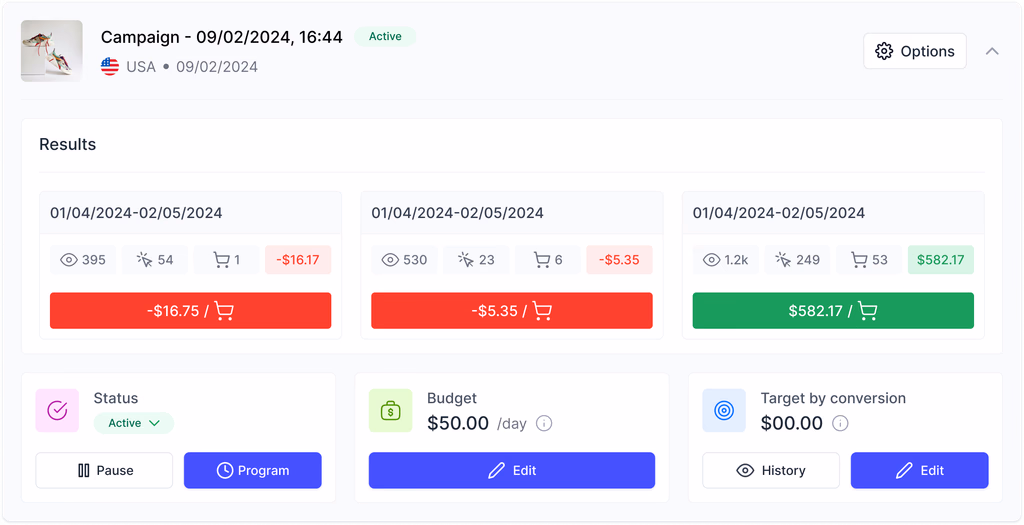Click the campaign product thumbnail image
The image size is (1024, 525).
[52, 51]
